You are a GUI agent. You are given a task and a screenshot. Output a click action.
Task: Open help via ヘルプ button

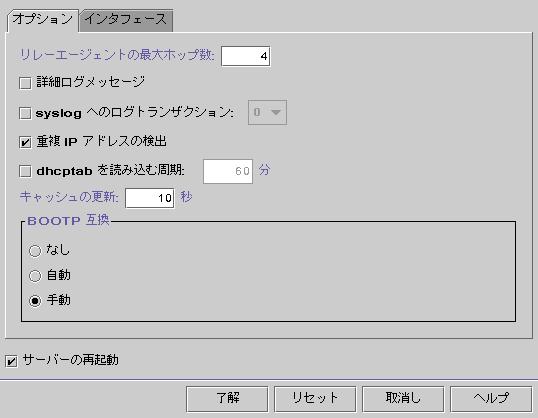(x=491, y=399)
